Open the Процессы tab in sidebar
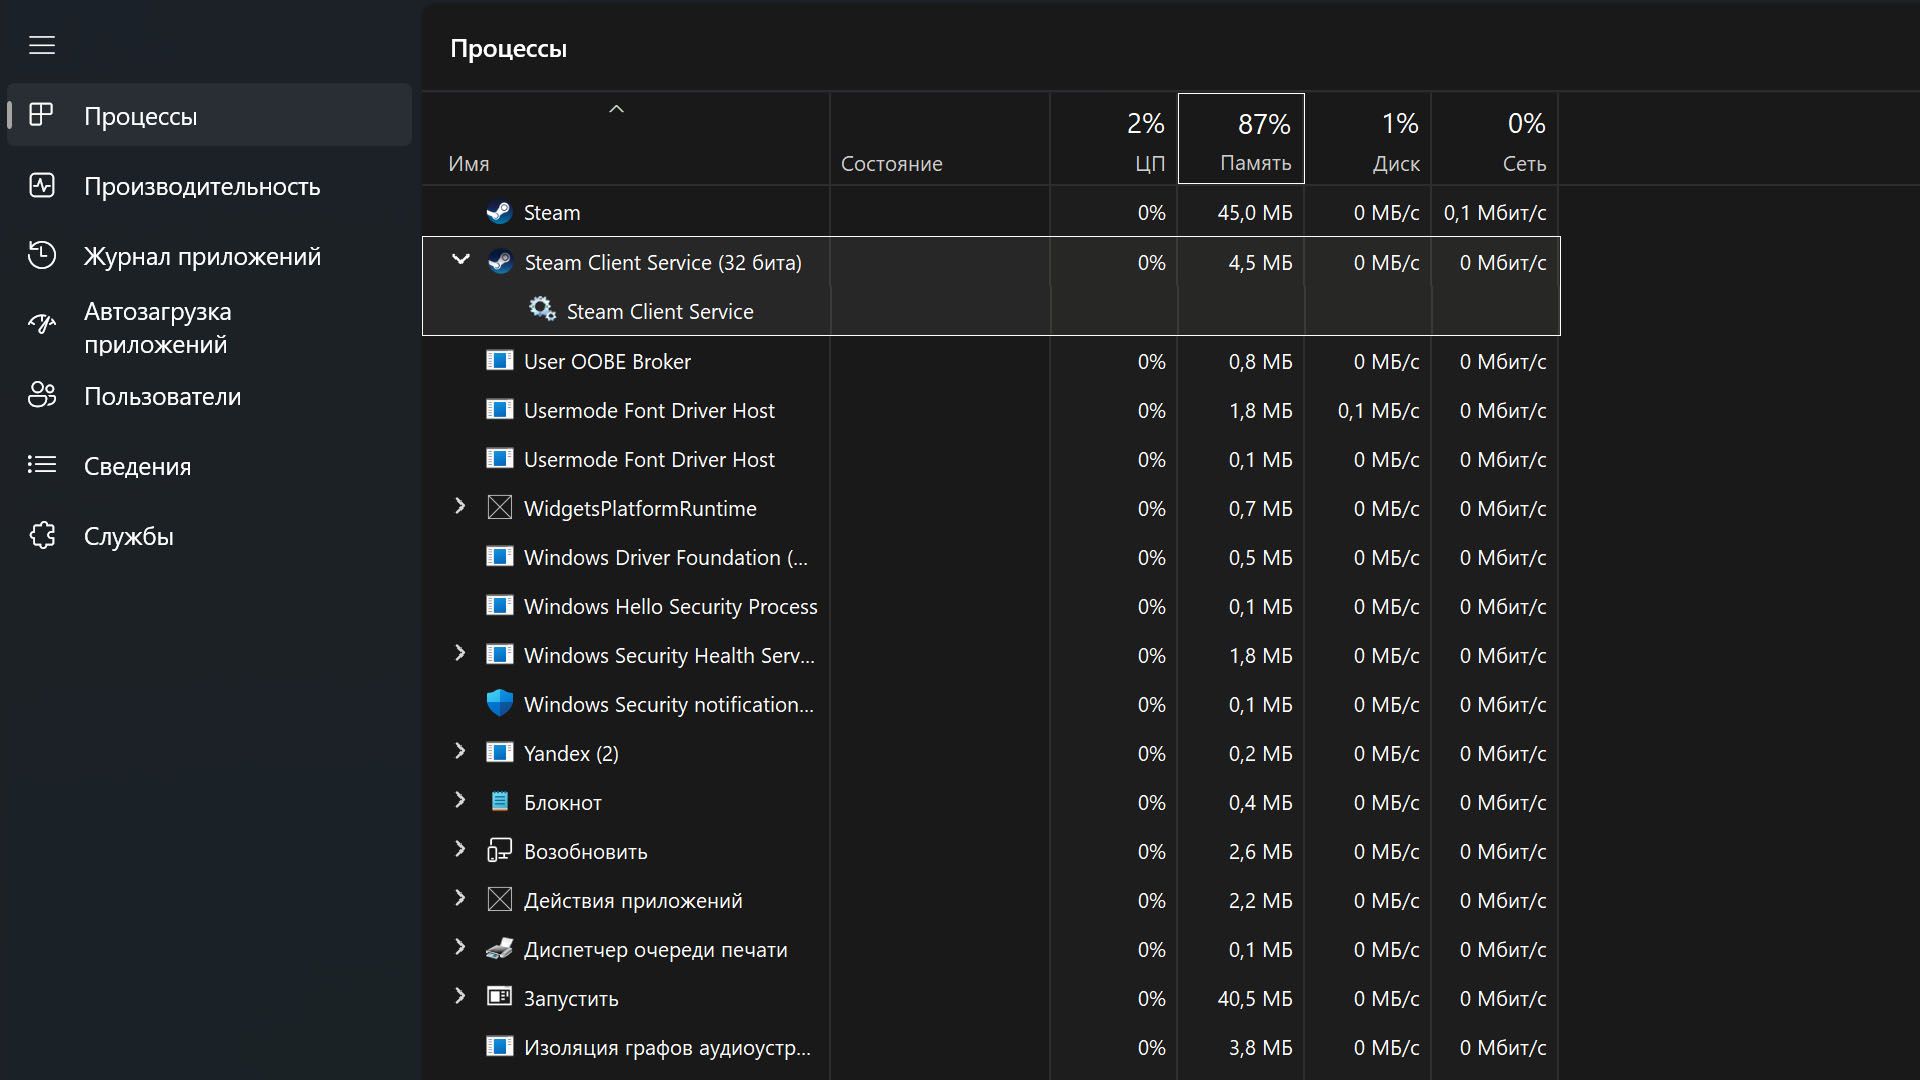1920x1080 pixels. coord(140,116)
